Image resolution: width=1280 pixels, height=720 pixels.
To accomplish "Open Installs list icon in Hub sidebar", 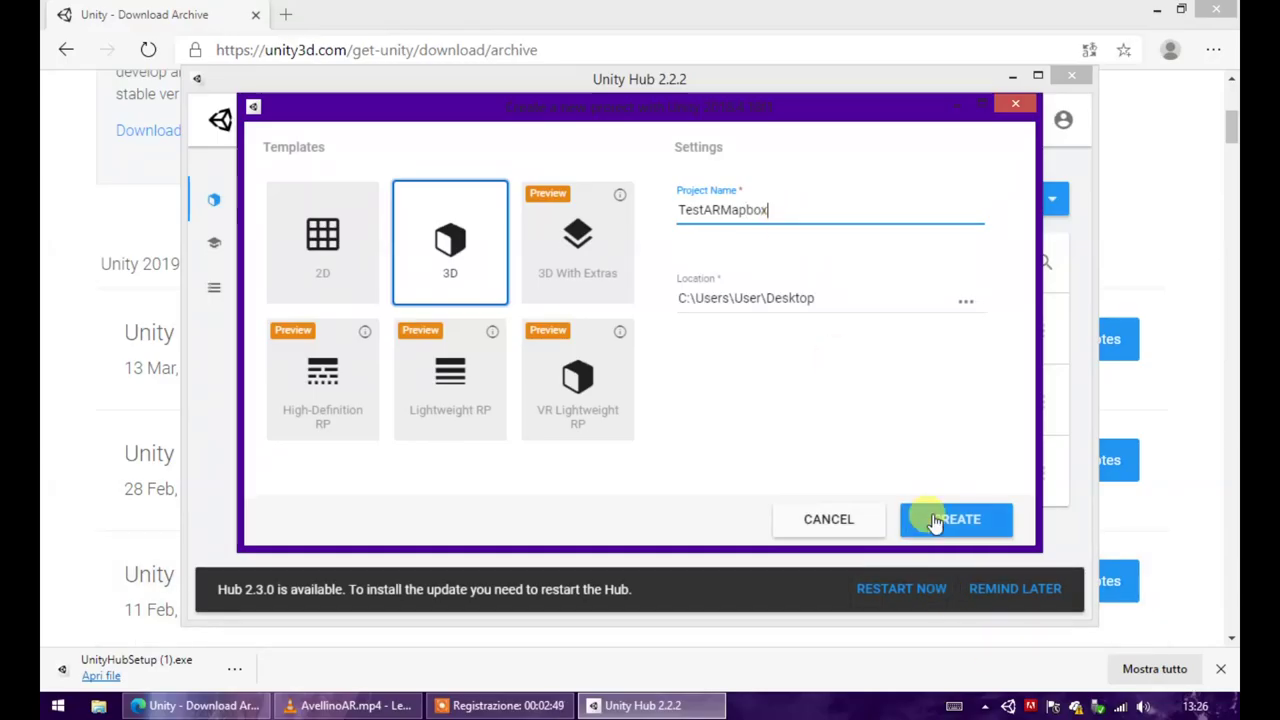I will [214, 288].
